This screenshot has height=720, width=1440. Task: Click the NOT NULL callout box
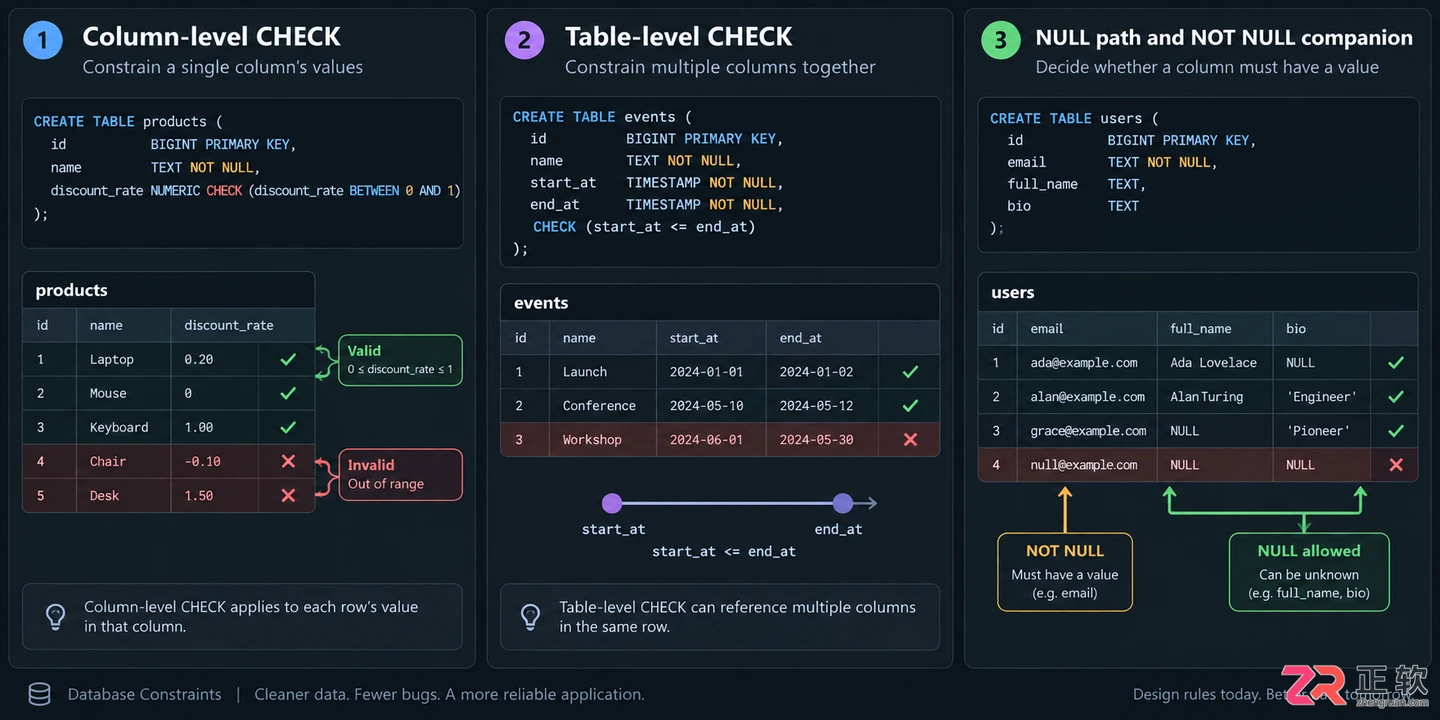point(1065,571)
